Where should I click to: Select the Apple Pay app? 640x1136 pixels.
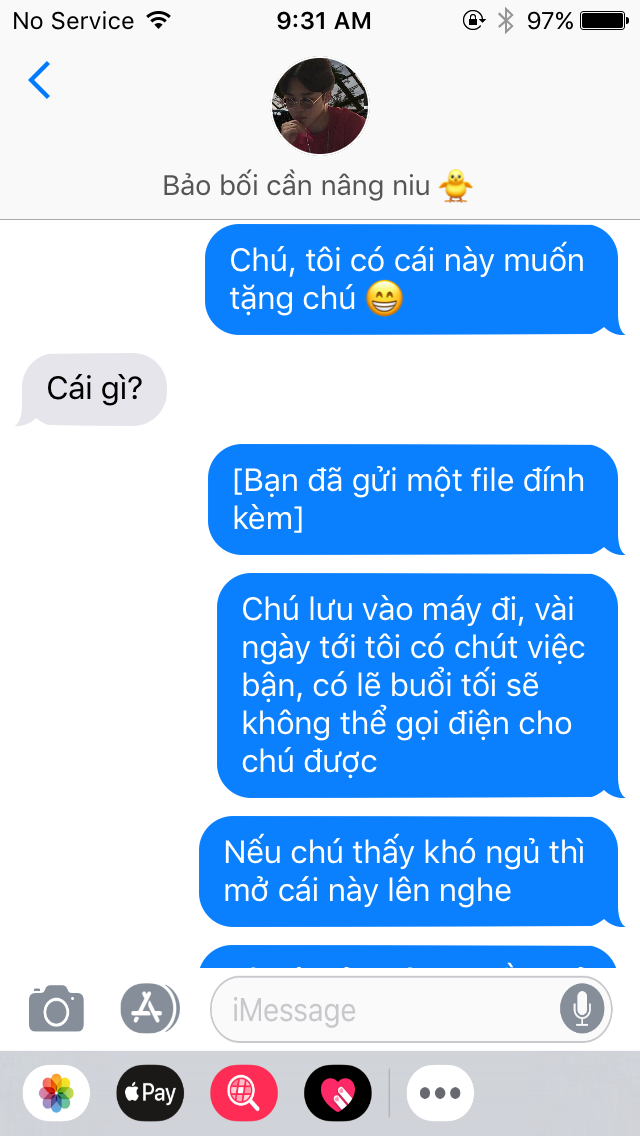150,1093
